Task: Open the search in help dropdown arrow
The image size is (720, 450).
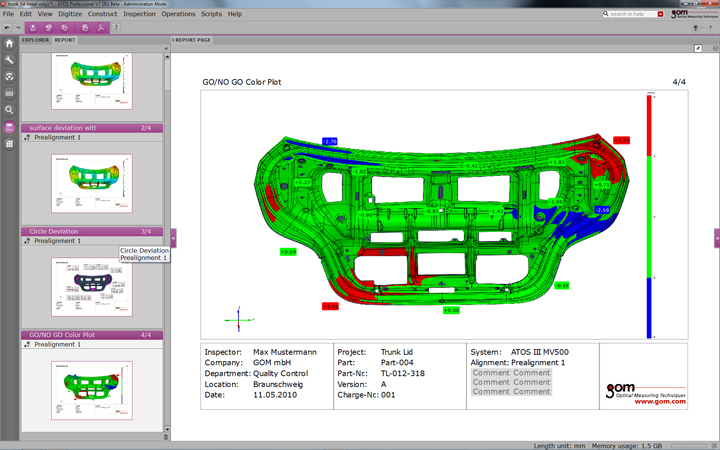Action: tap(662, 14)
